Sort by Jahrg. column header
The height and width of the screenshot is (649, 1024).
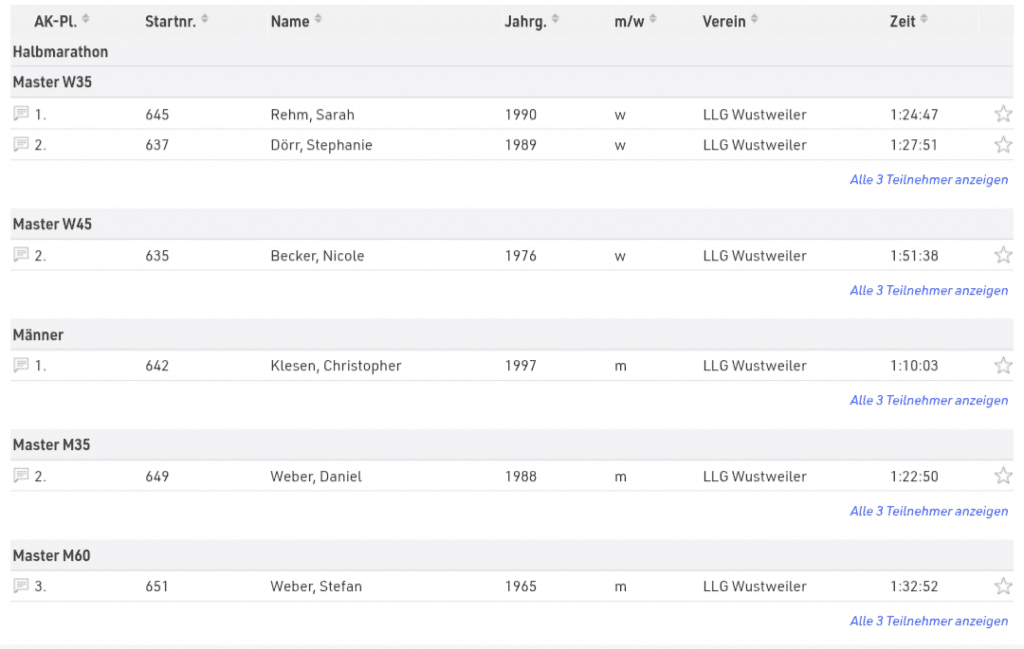[556, 20]
